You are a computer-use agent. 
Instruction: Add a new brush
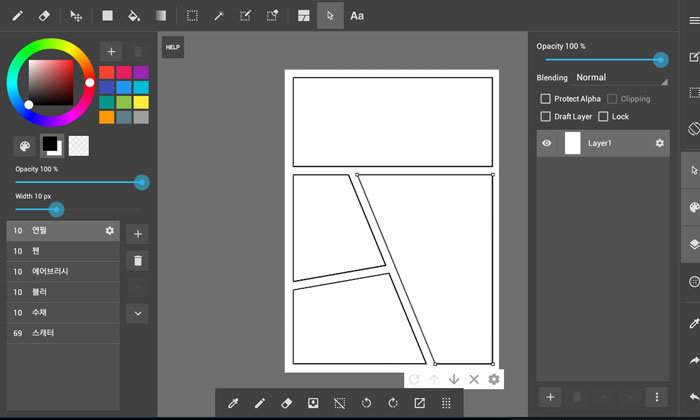click(138, 234)
